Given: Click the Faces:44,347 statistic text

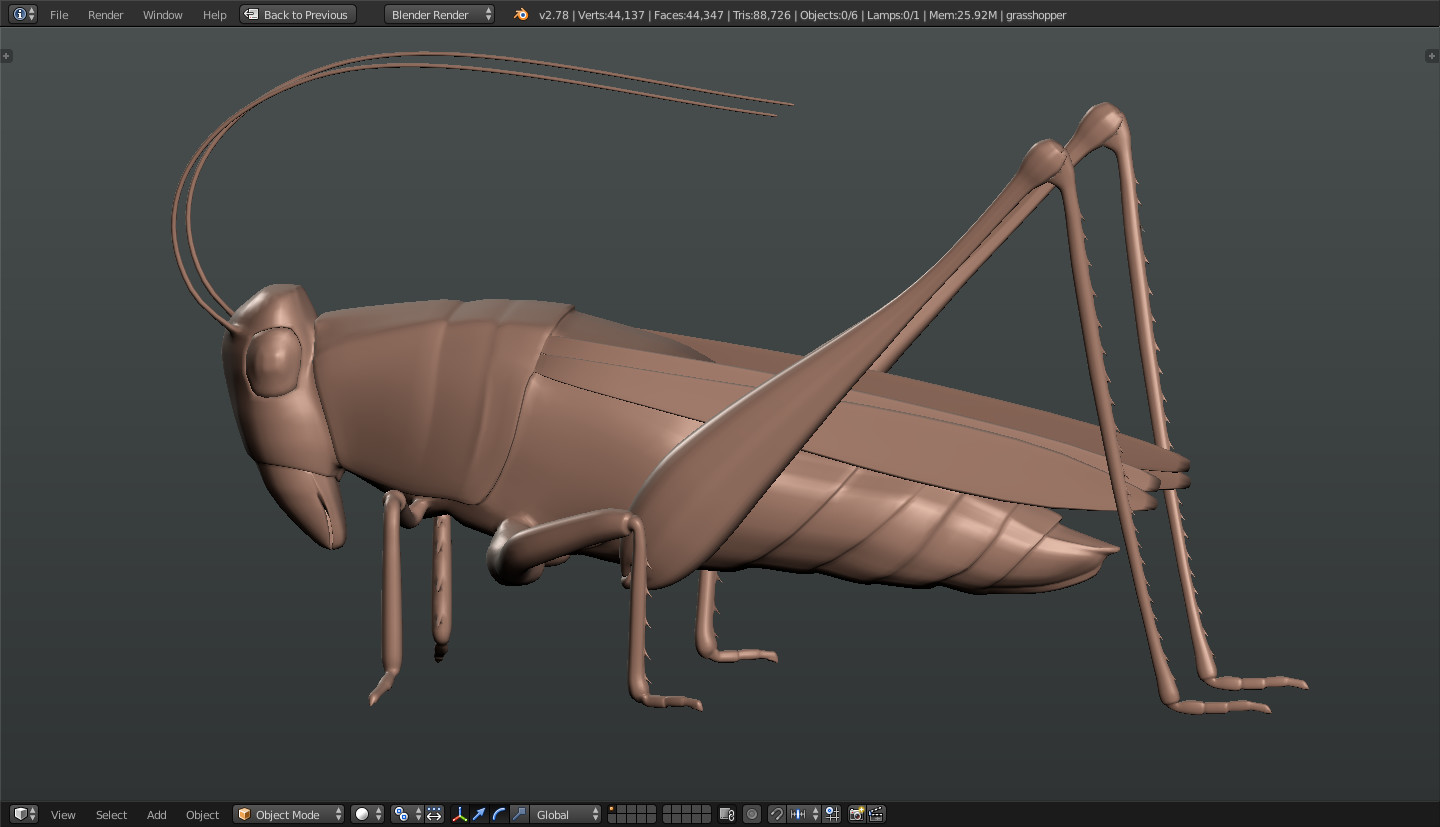Looking at the screenshot, I should [x=688, y=15].
